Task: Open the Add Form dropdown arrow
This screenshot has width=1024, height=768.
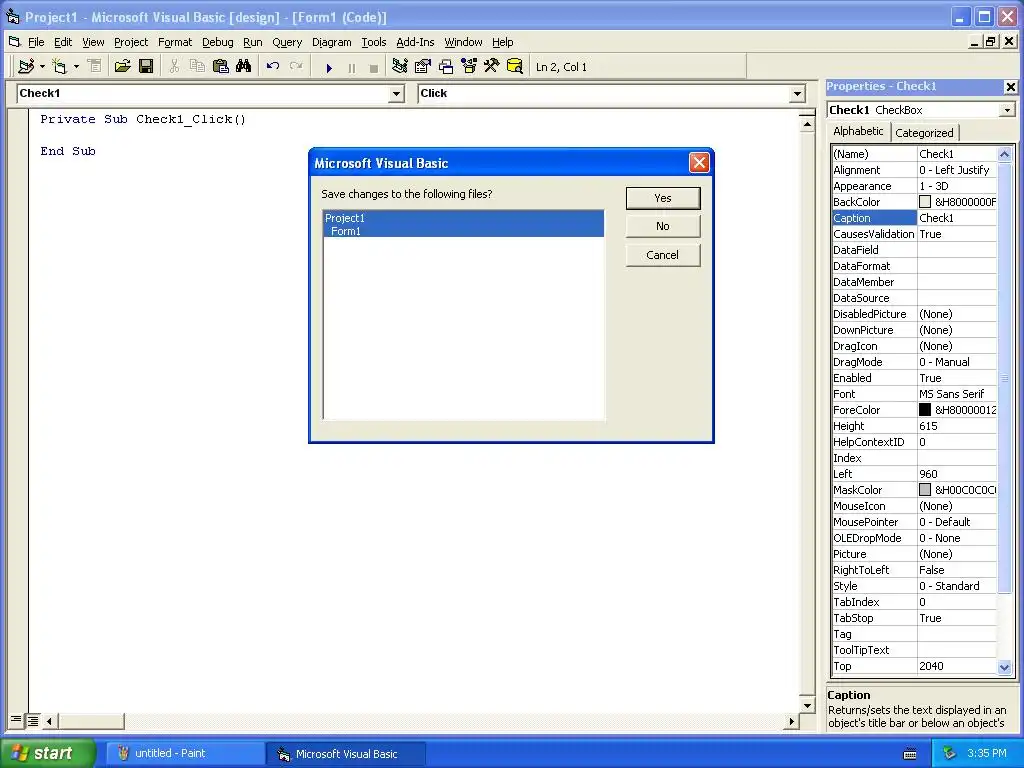Action: (x=76, y=66)
